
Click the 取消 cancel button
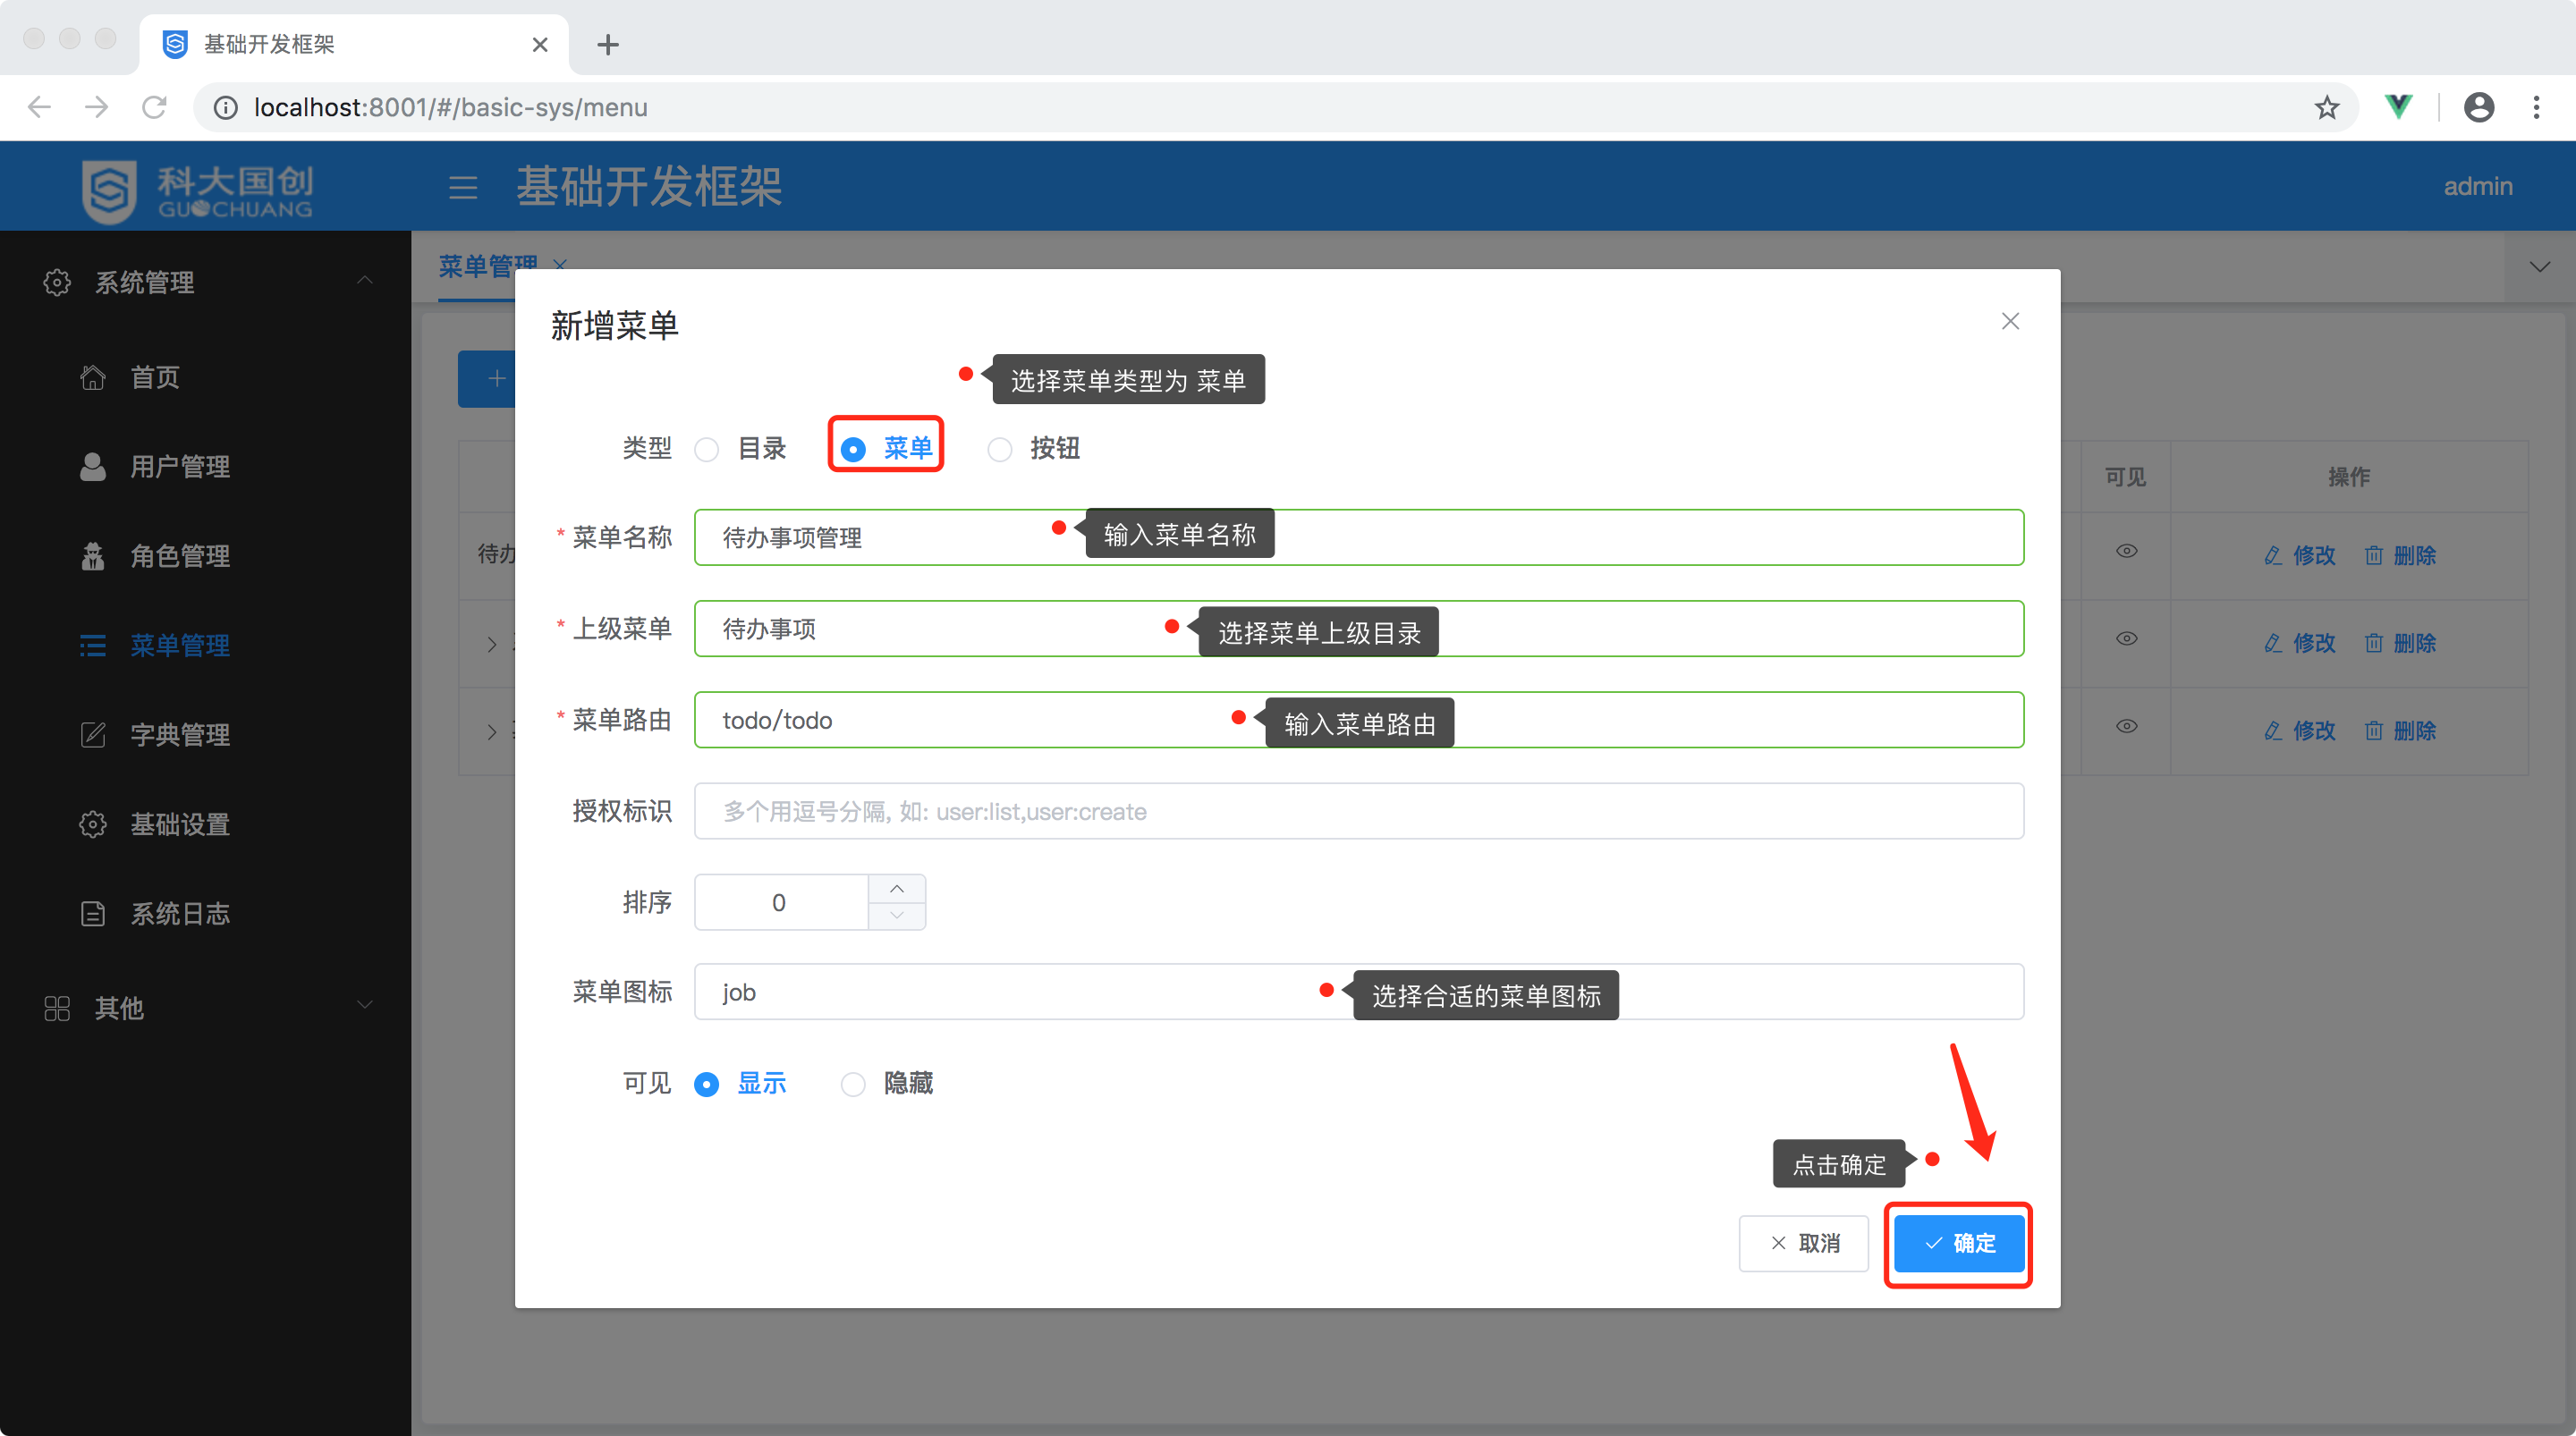click(x=1804, y=1243)
